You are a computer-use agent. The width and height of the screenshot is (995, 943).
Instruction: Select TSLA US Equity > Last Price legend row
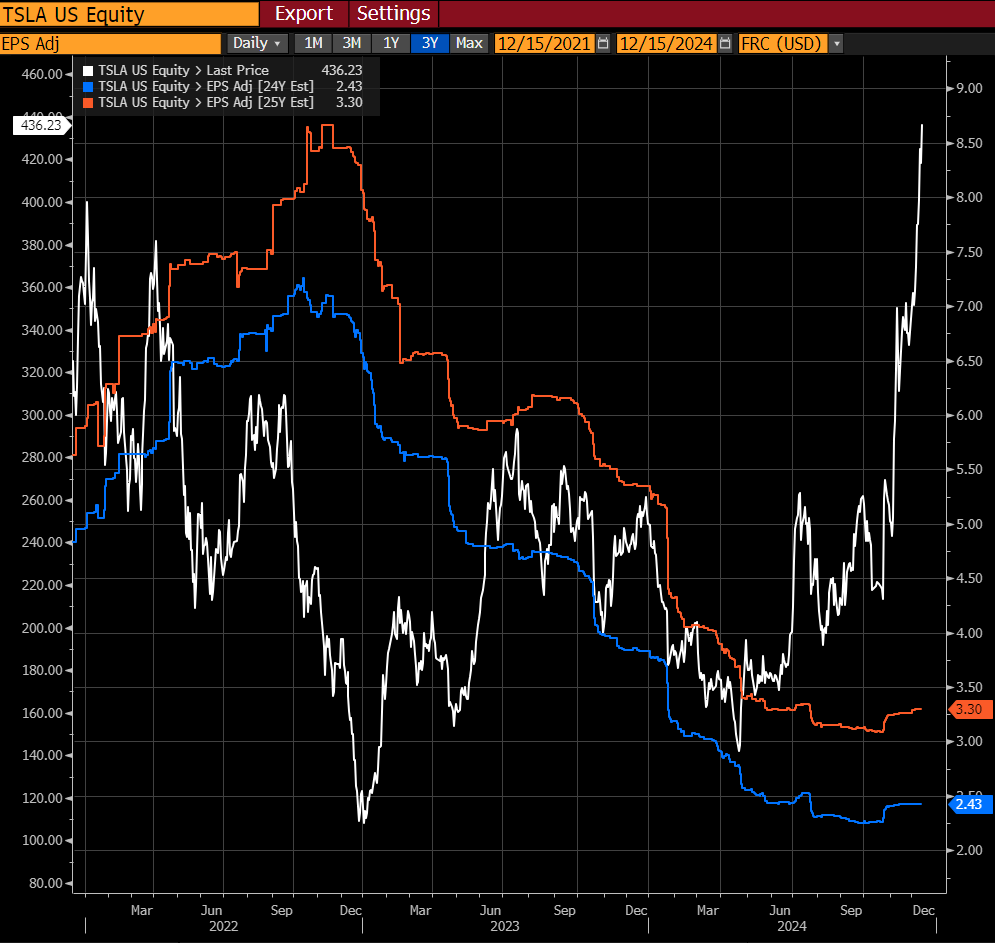point(223,70)
